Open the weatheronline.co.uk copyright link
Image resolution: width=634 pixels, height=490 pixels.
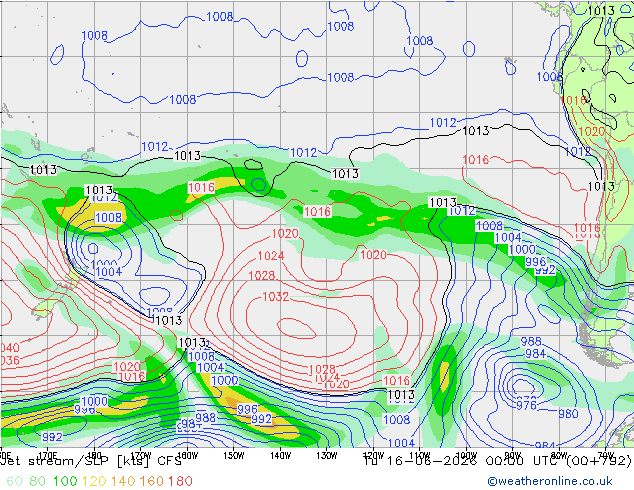coord(550,481)
